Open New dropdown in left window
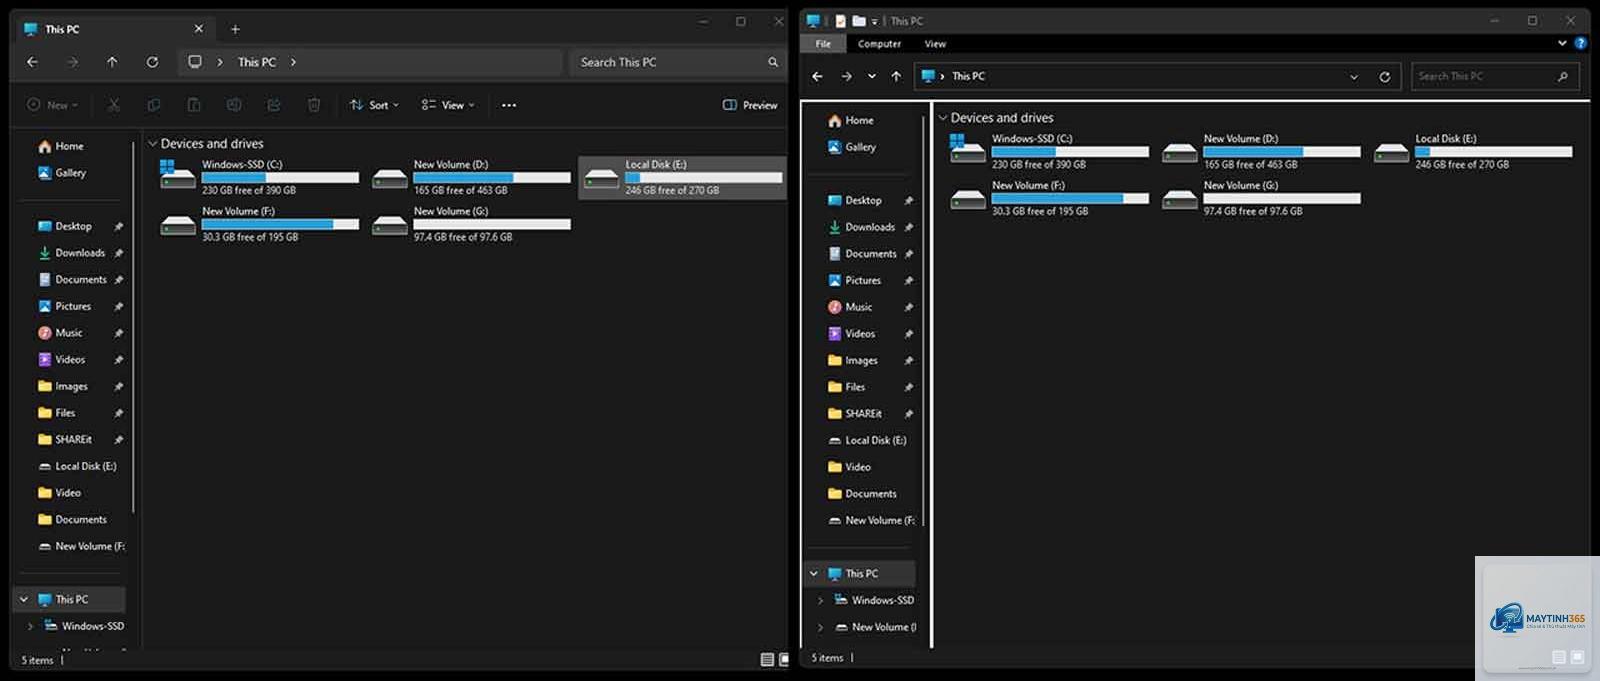1600x681 pixels. pos(52,105)
